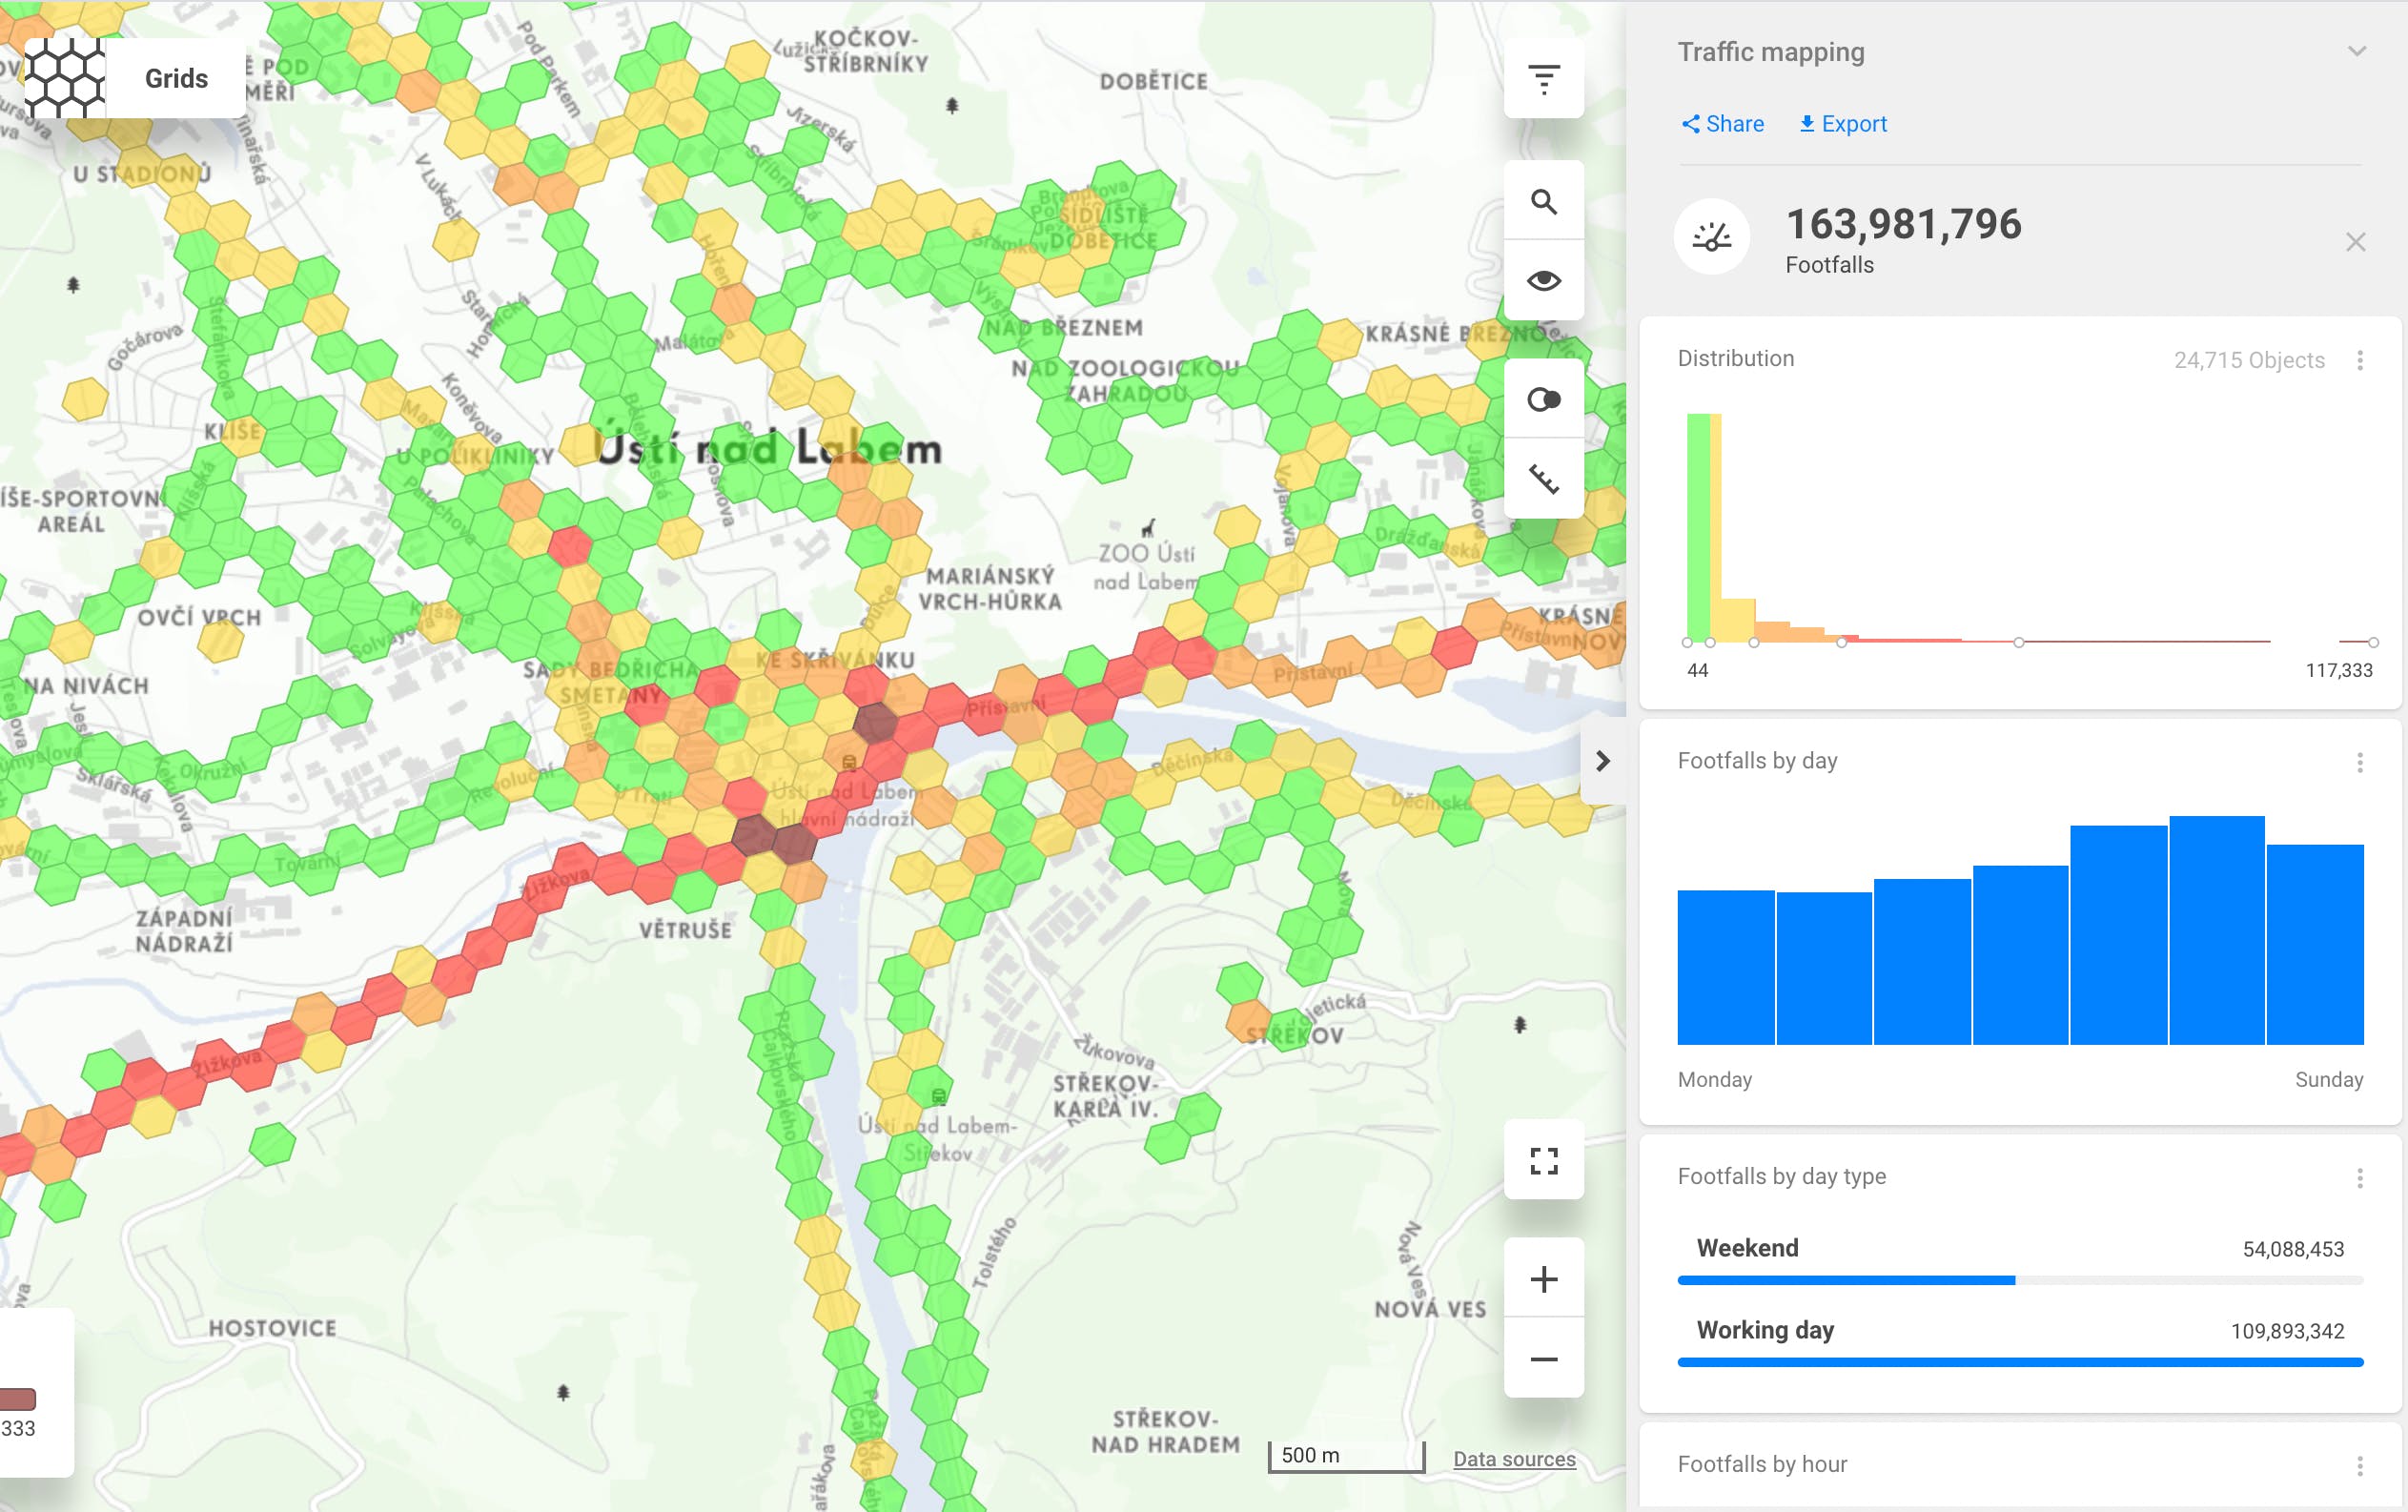2408x1512 pixels.
Task: Toggle layer visibility with the eye icon
Action: 1543,281
